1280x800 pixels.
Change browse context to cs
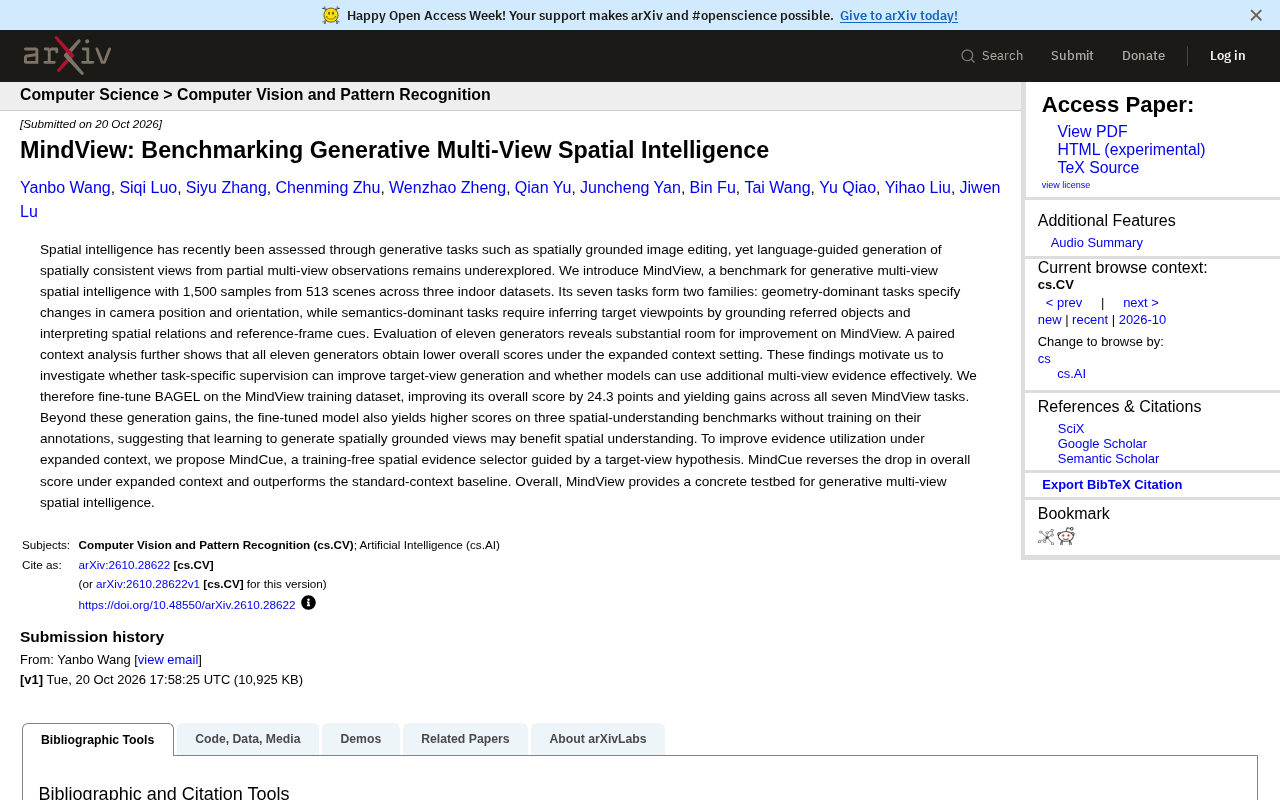coord(1044,359)
